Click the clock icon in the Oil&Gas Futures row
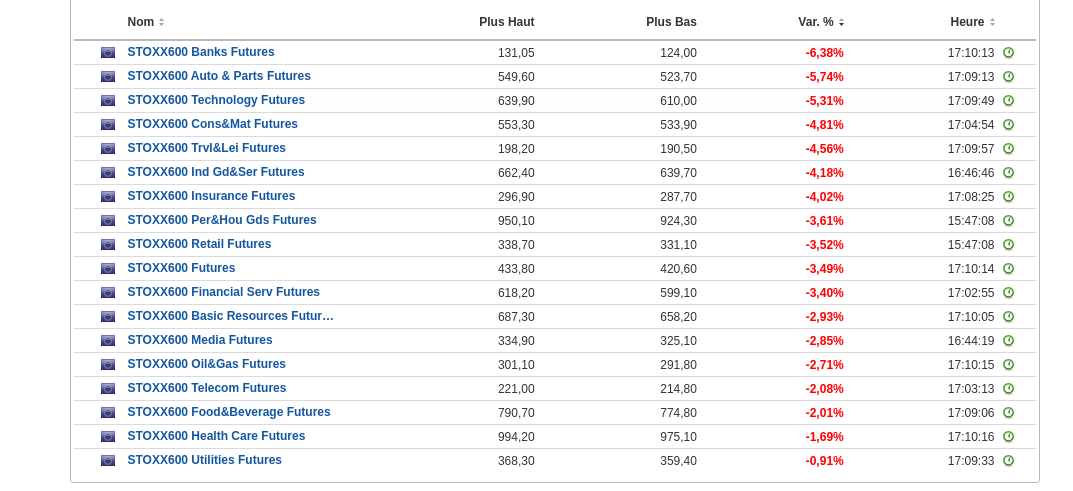The height and width of the screenshot is (491, 1073). 1008,365
